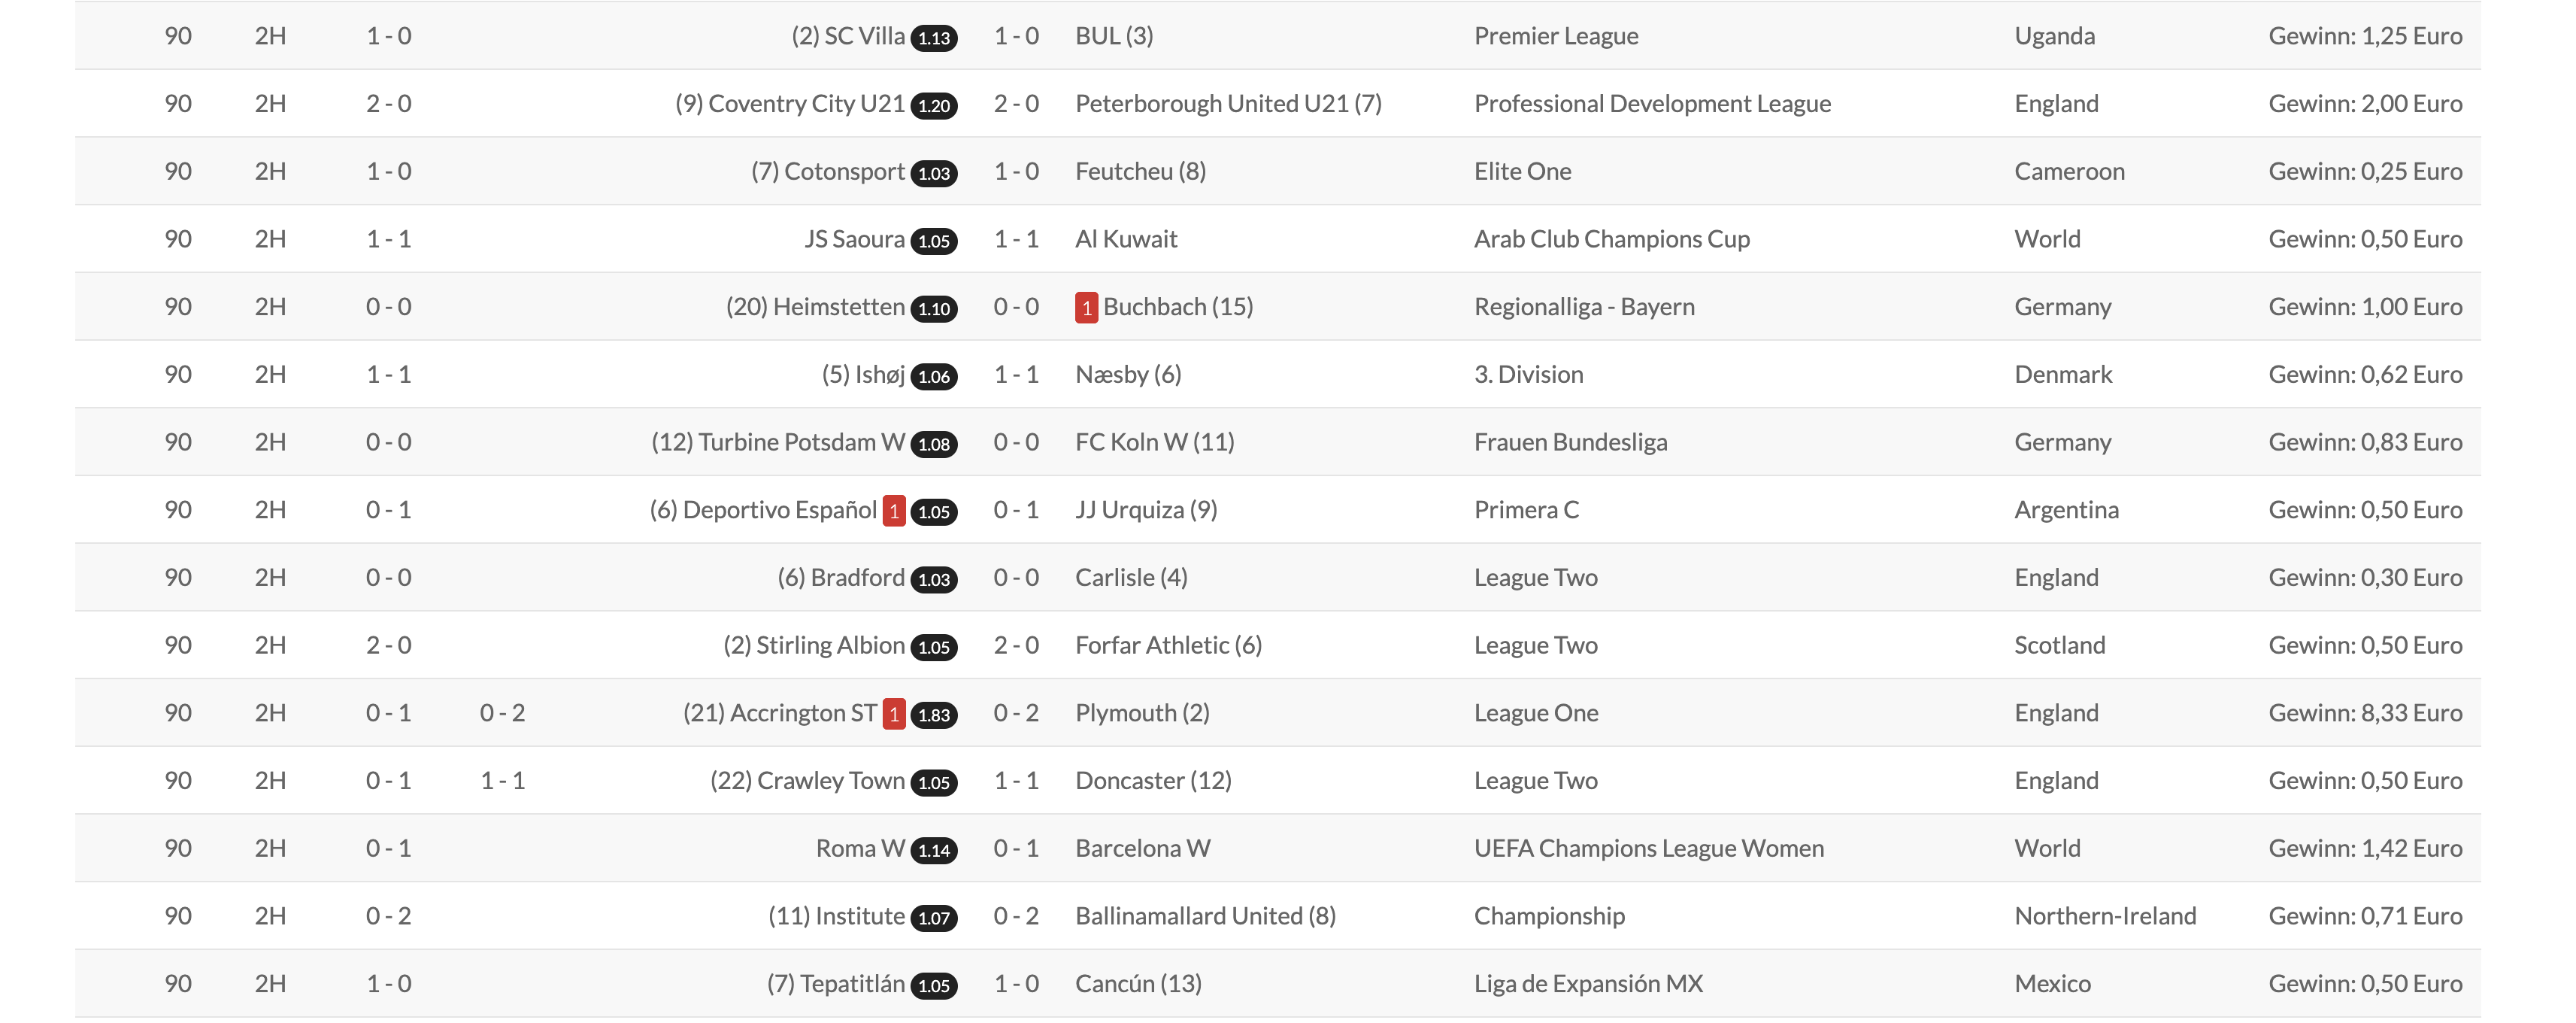Image resolution: width=2576 pixels, height=1023 pixels.
Task: Select the Arab Club Champions Cup league
Action: [1611, 239]
